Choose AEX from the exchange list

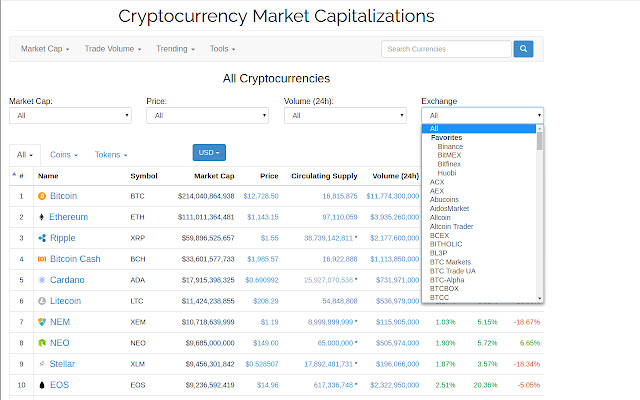(436, 191)
